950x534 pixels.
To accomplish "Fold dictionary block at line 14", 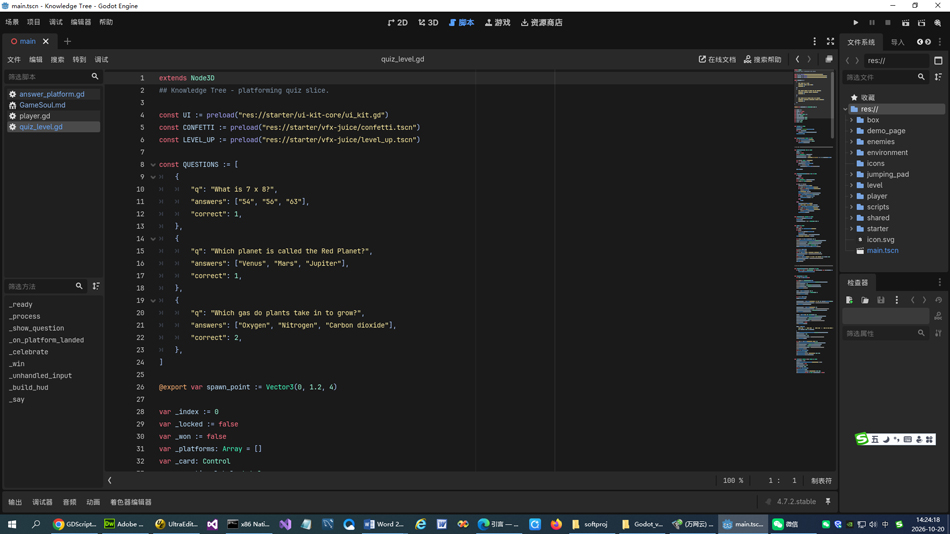I will tap(153, 239).
